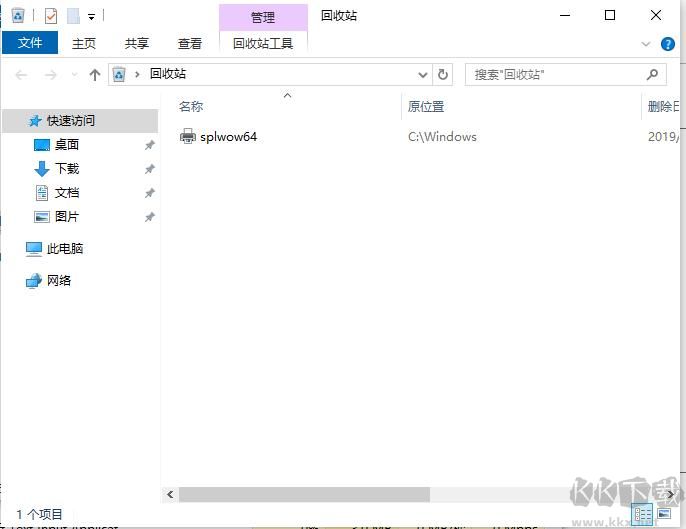The image size is (686, 529).
Task: Switch to the 查看 ribbon tab
Action: click(x=189, y=43)
